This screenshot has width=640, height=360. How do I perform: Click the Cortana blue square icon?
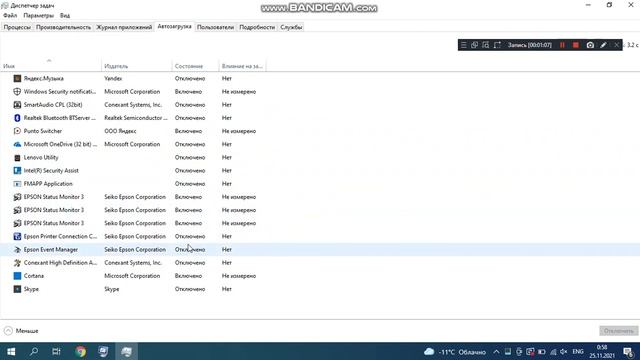click(17, 276)
